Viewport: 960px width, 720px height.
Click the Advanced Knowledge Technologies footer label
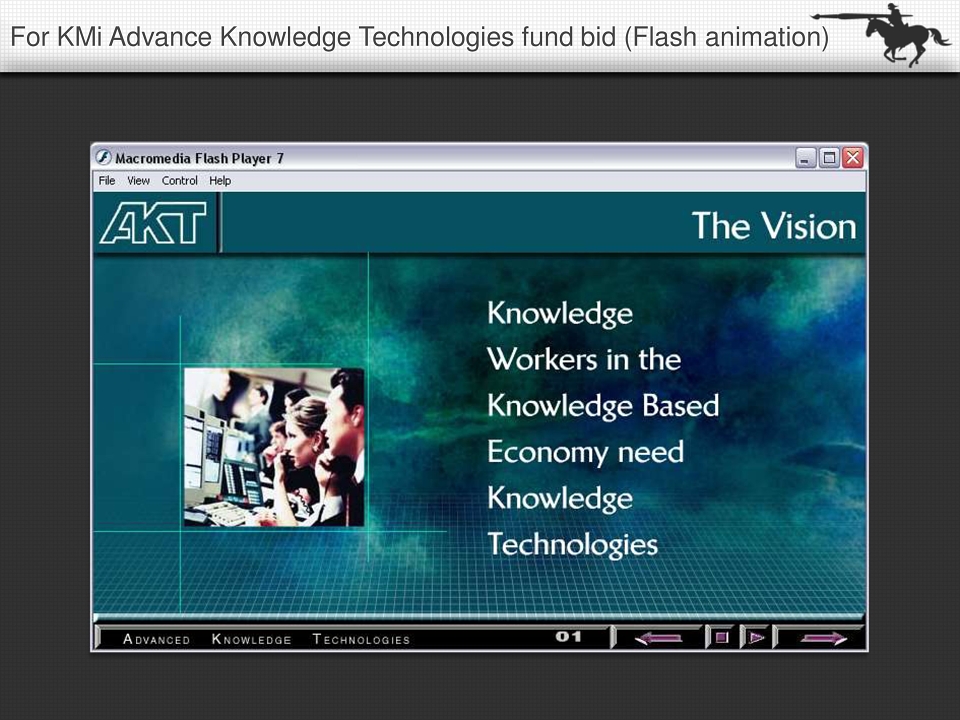(266, 639)
